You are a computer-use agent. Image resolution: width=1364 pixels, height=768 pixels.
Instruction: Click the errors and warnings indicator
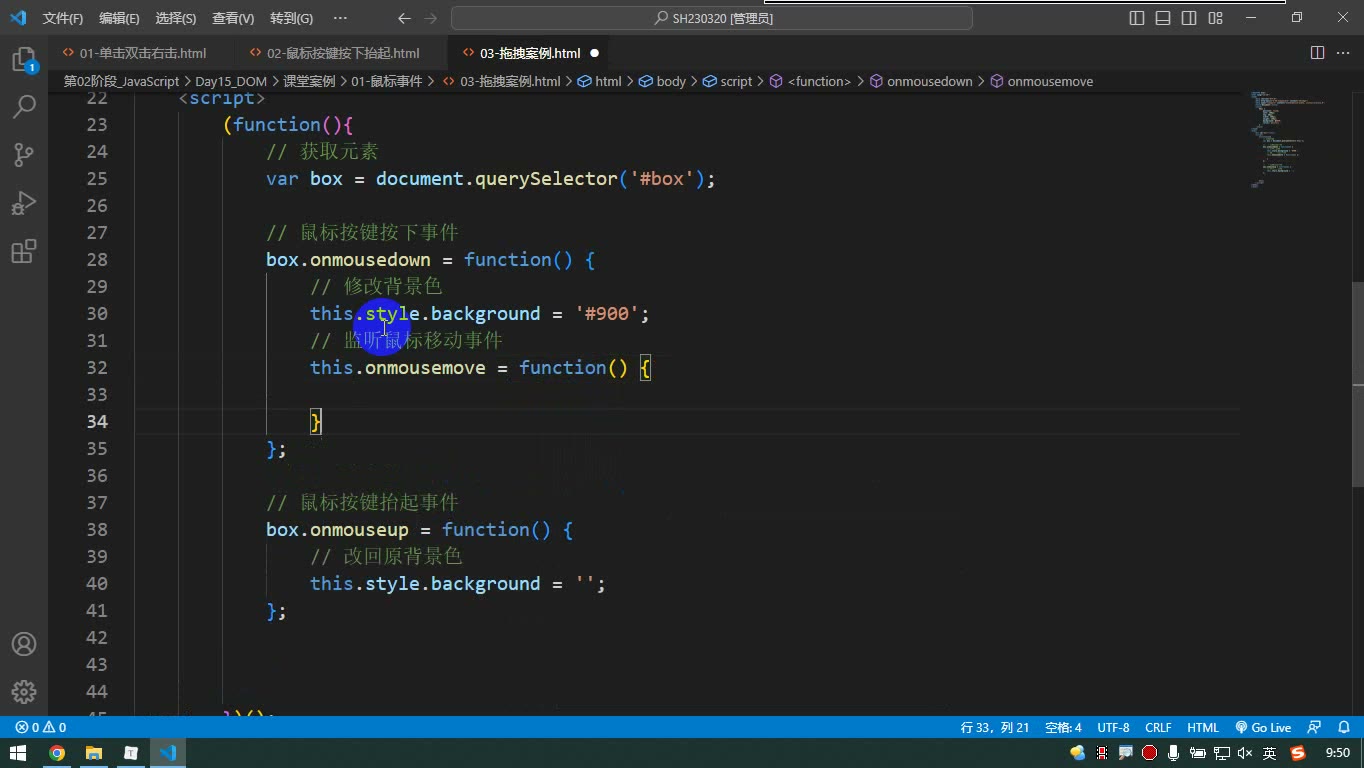[41, 727]
